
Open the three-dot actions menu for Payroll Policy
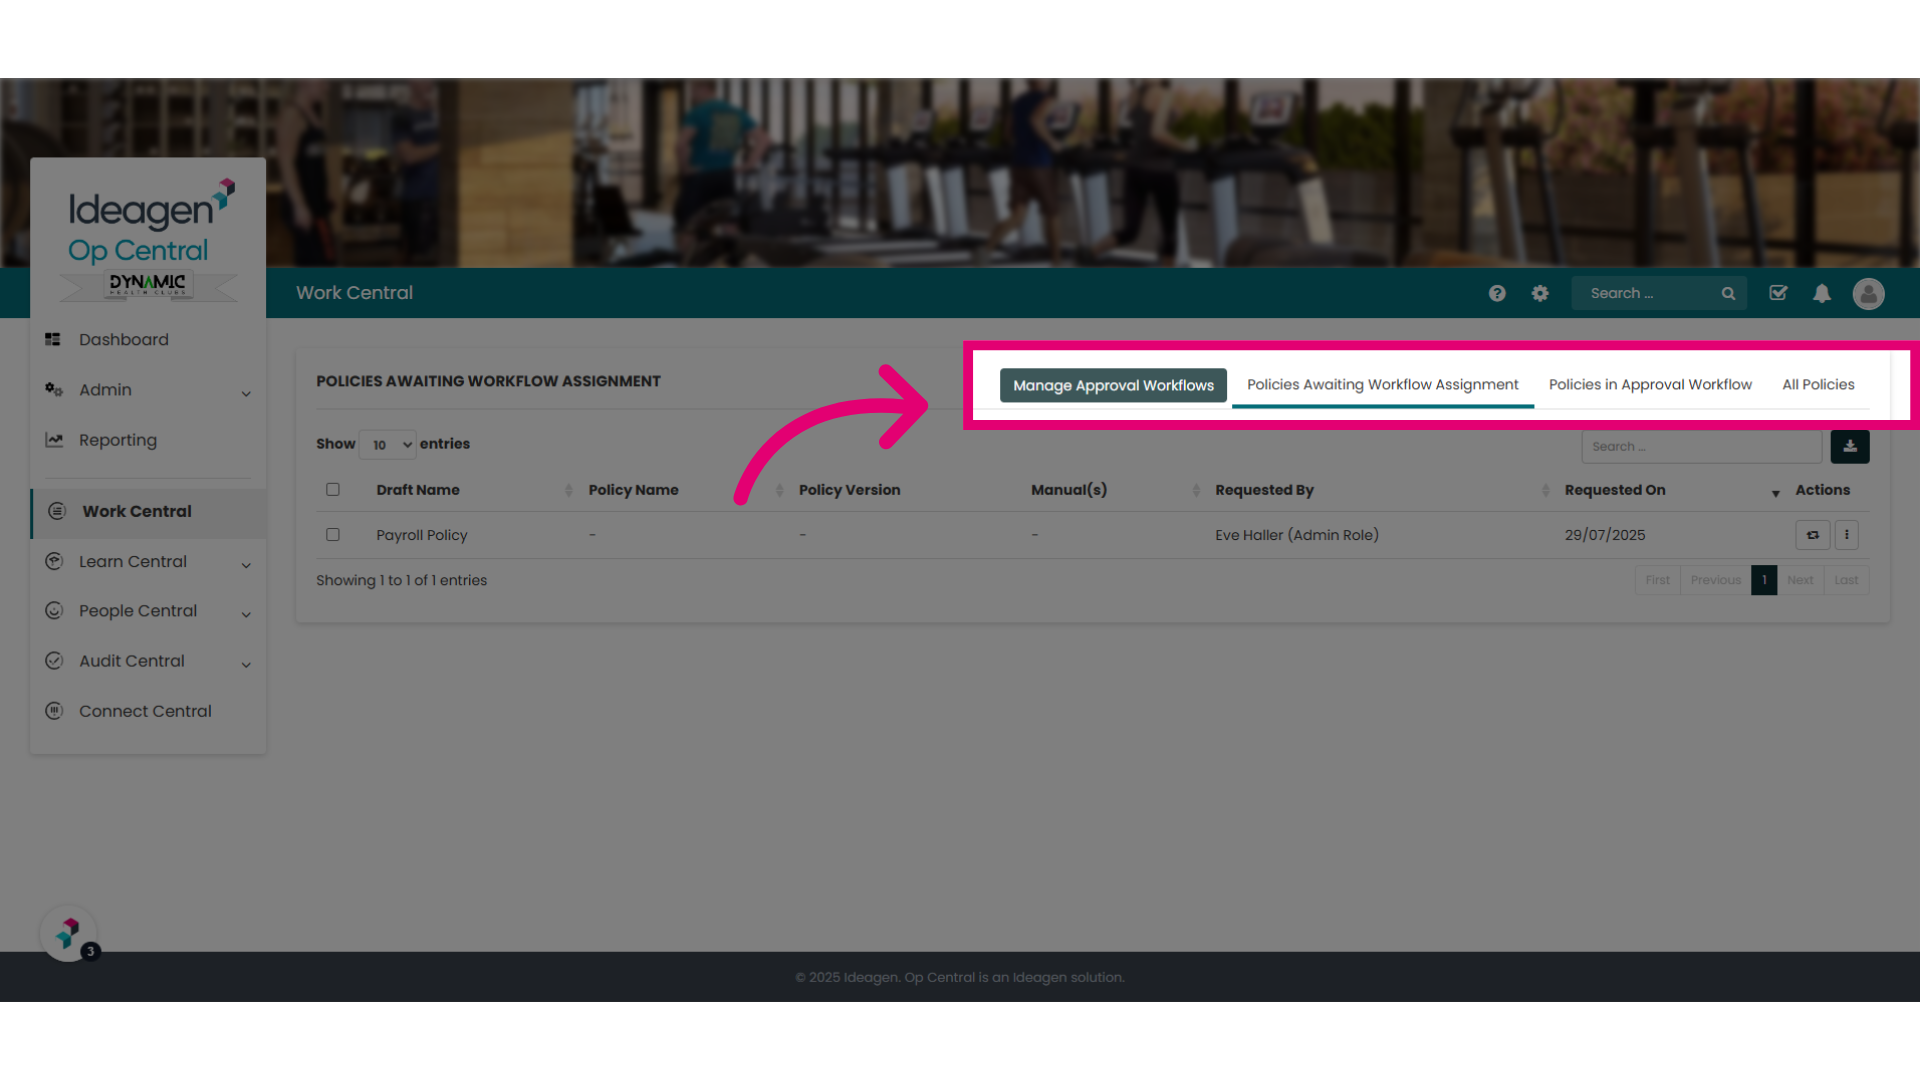point(1847,535)
